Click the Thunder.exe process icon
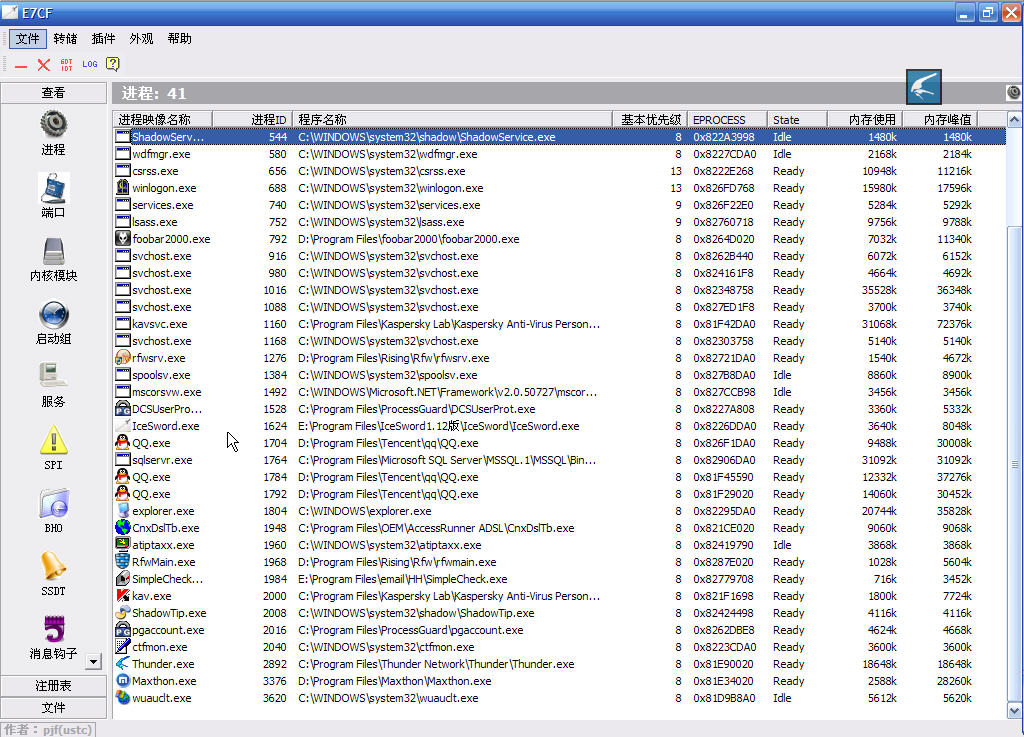This screenshot has width=1024, height=737. point(122,663)
